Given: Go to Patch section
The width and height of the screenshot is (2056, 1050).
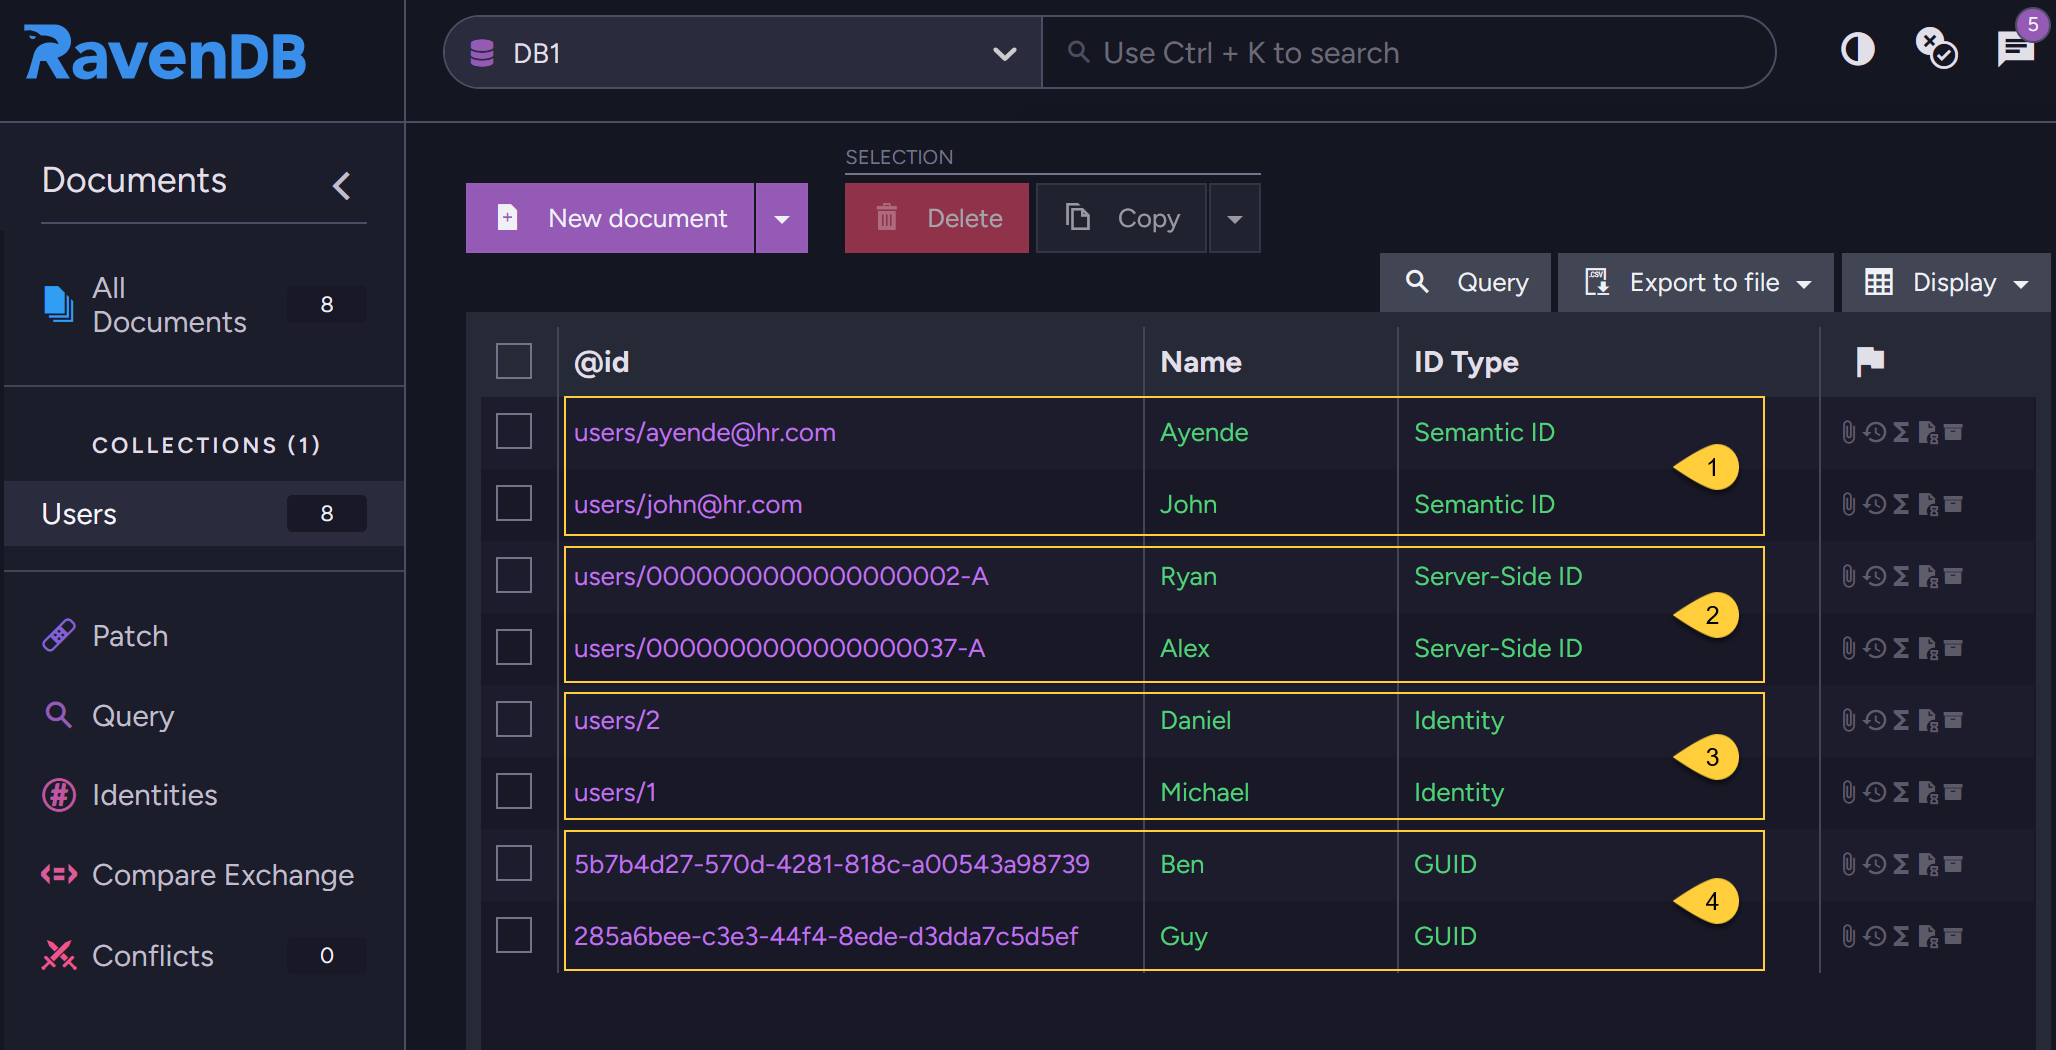Looking at the screenshot, I should click(130, 635).
